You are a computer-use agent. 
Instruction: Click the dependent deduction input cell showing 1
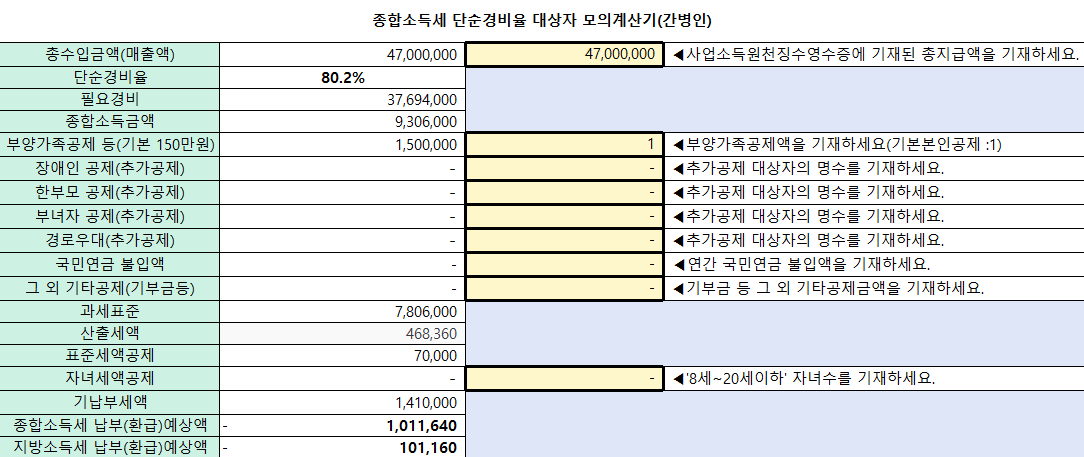pyautogui.click(x=564, y=145)
